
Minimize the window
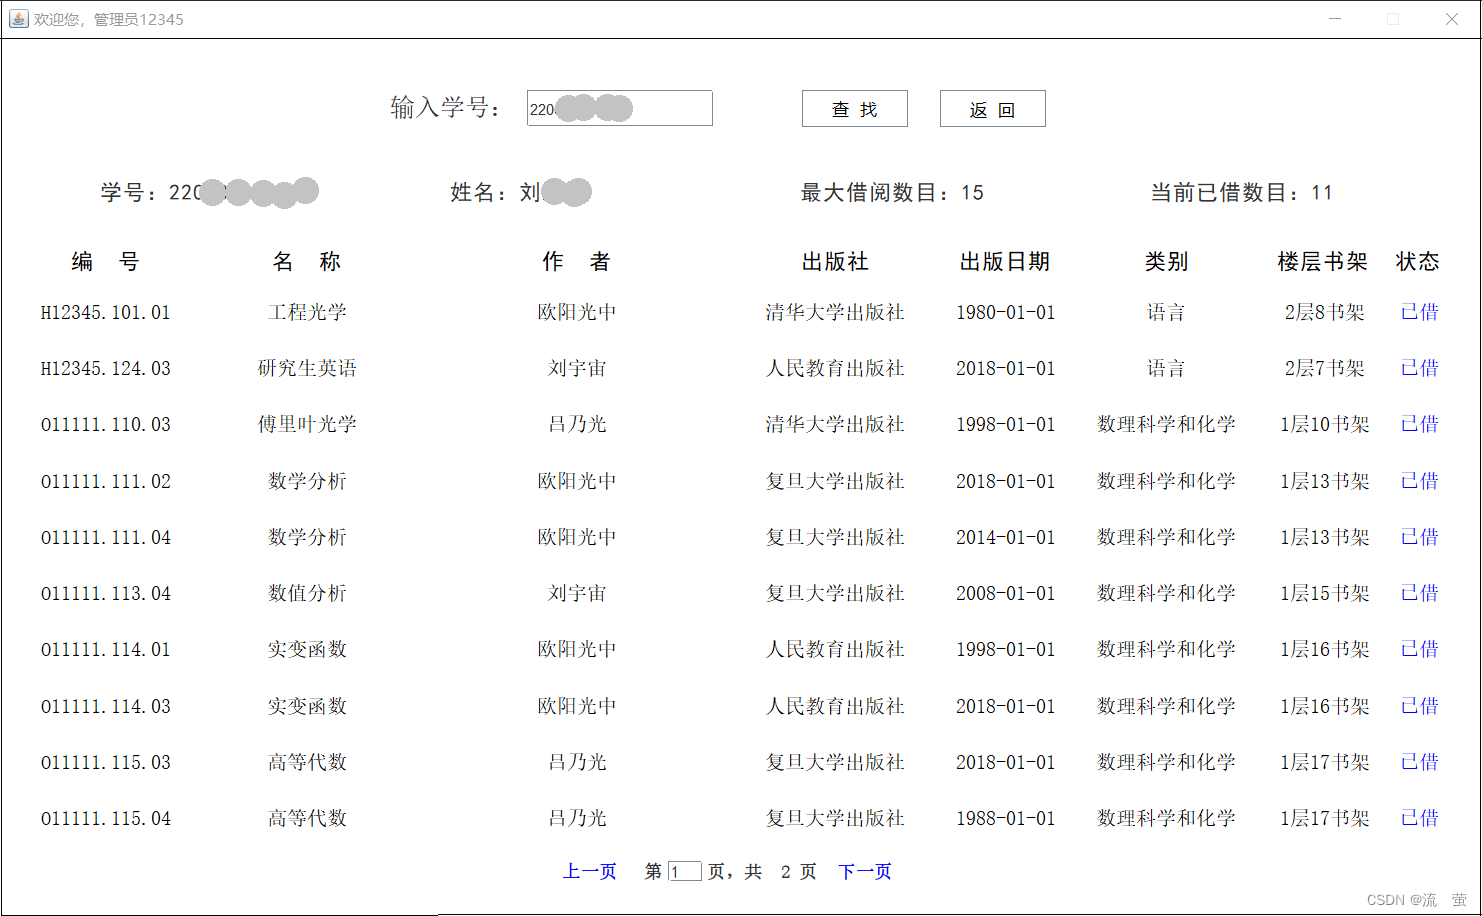(x=1334, y=19)
